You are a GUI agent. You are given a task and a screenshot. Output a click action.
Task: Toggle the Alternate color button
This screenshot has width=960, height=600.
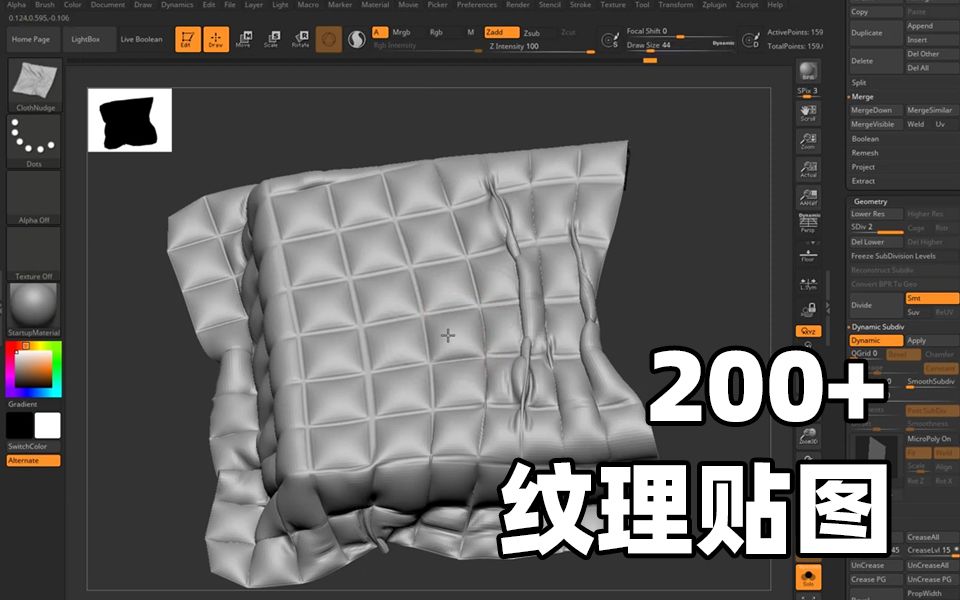click(x=34, y=460)
